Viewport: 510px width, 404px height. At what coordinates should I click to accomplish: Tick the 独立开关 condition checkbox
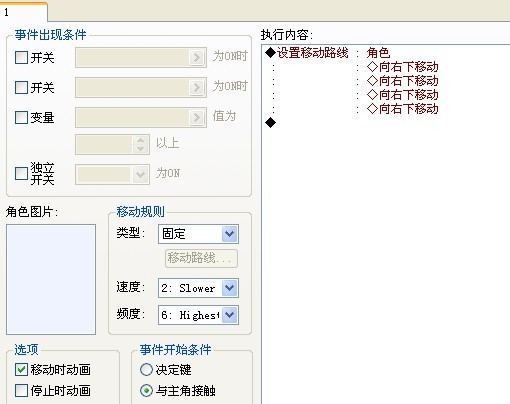[x=21, y=173]
